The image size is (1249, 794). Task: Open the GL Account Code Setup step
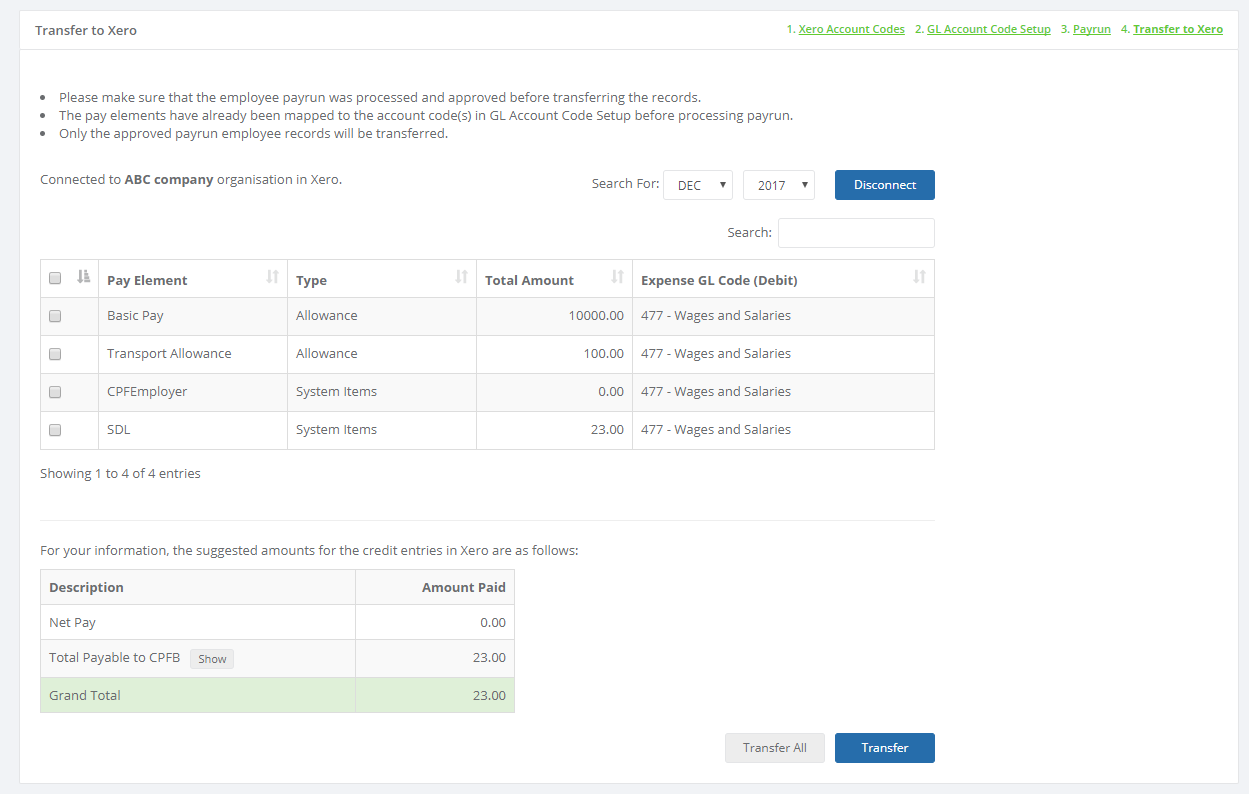pyautogui.click(x=989, y=29)
